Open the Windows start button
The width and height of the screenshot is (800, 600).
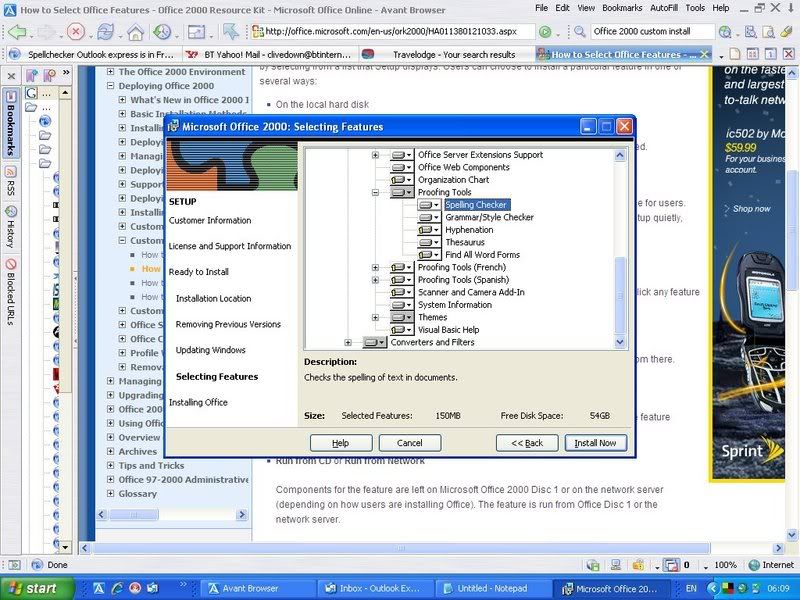point(37,589)
